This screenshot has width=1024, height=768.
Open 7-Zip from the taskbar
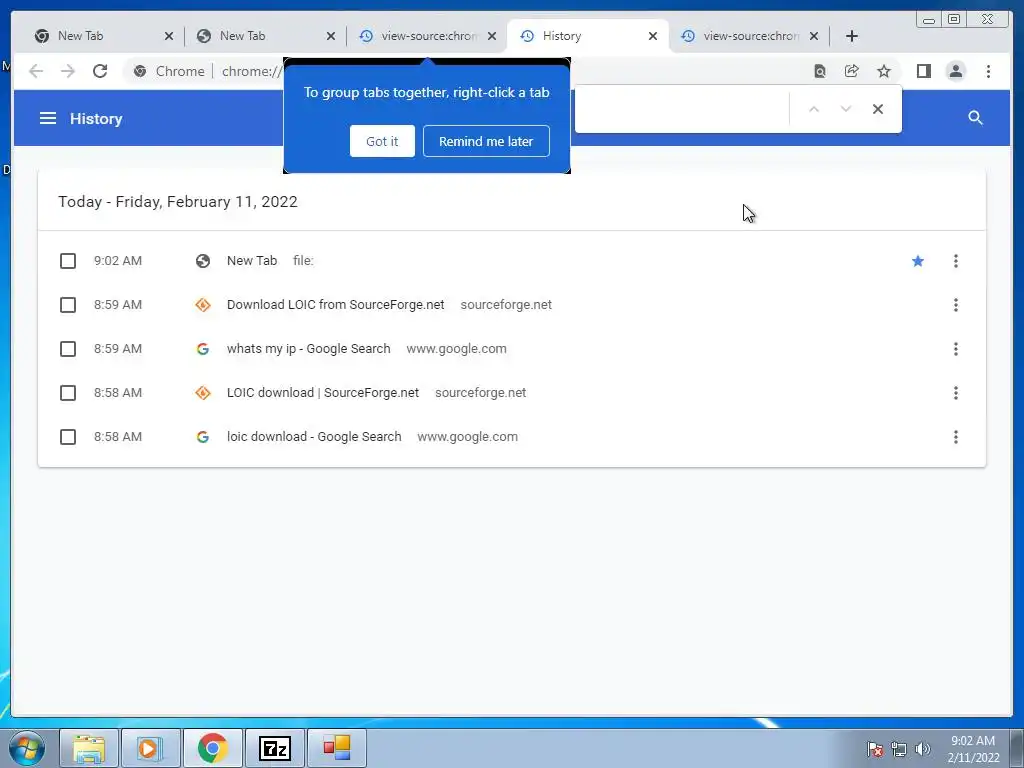point(274,748)
